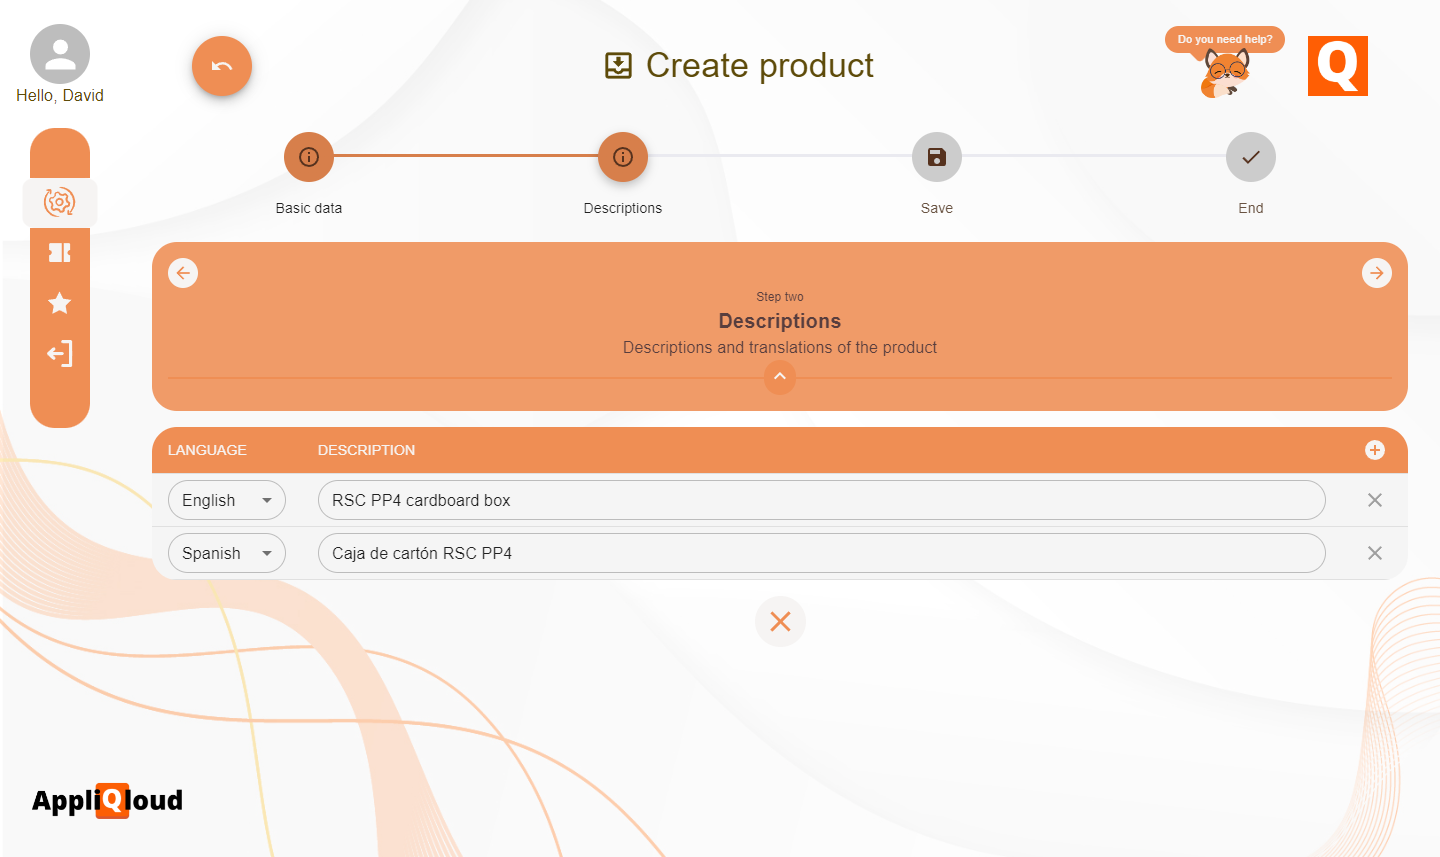Remove the Spanish description row

click(x=1374, y=552)
